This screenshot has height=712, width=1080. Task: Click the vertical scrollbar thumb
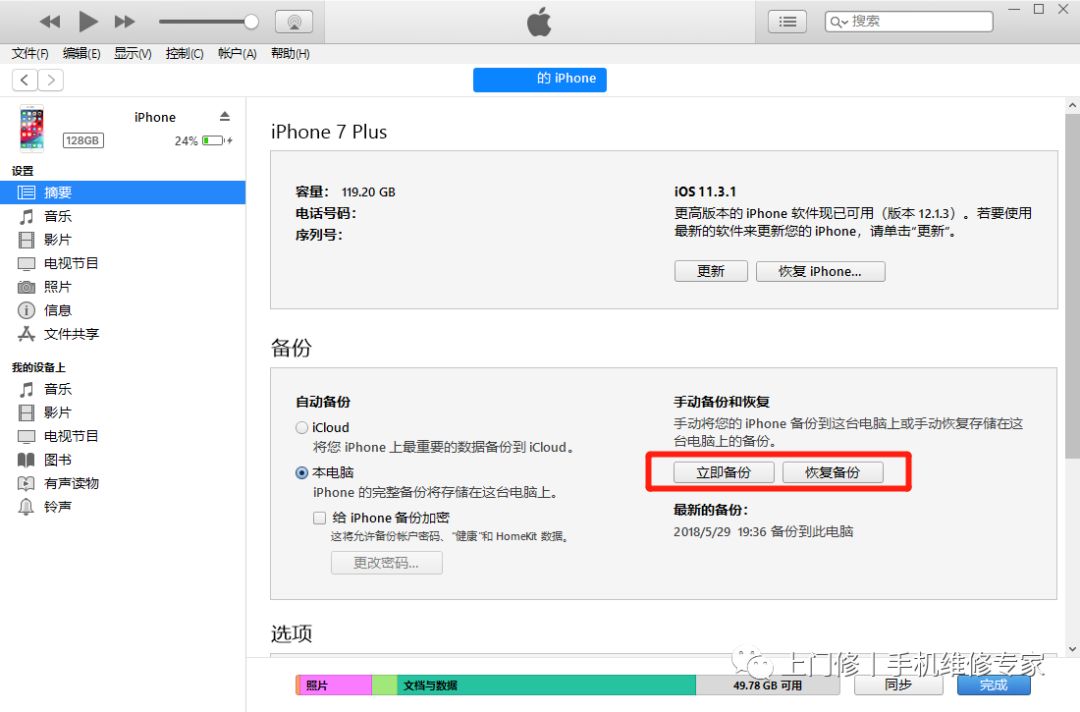(1072, 286)
